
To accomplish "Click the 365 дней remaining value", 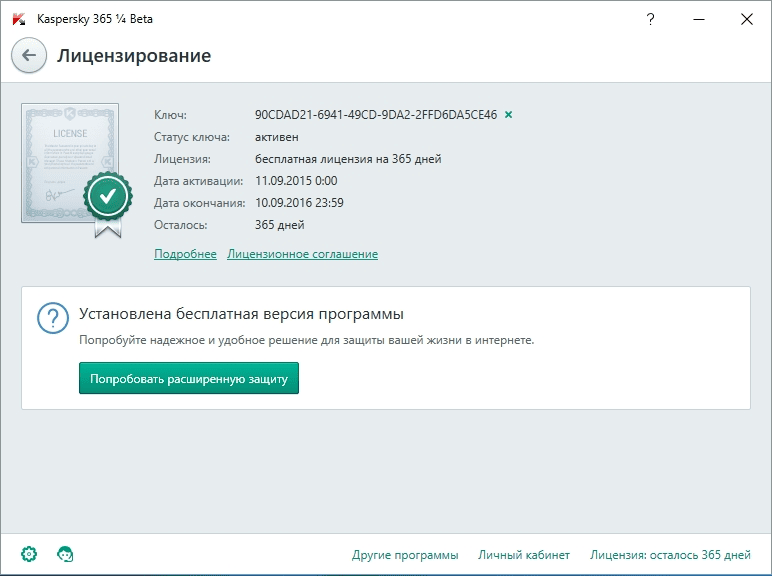I will point(280,225).
